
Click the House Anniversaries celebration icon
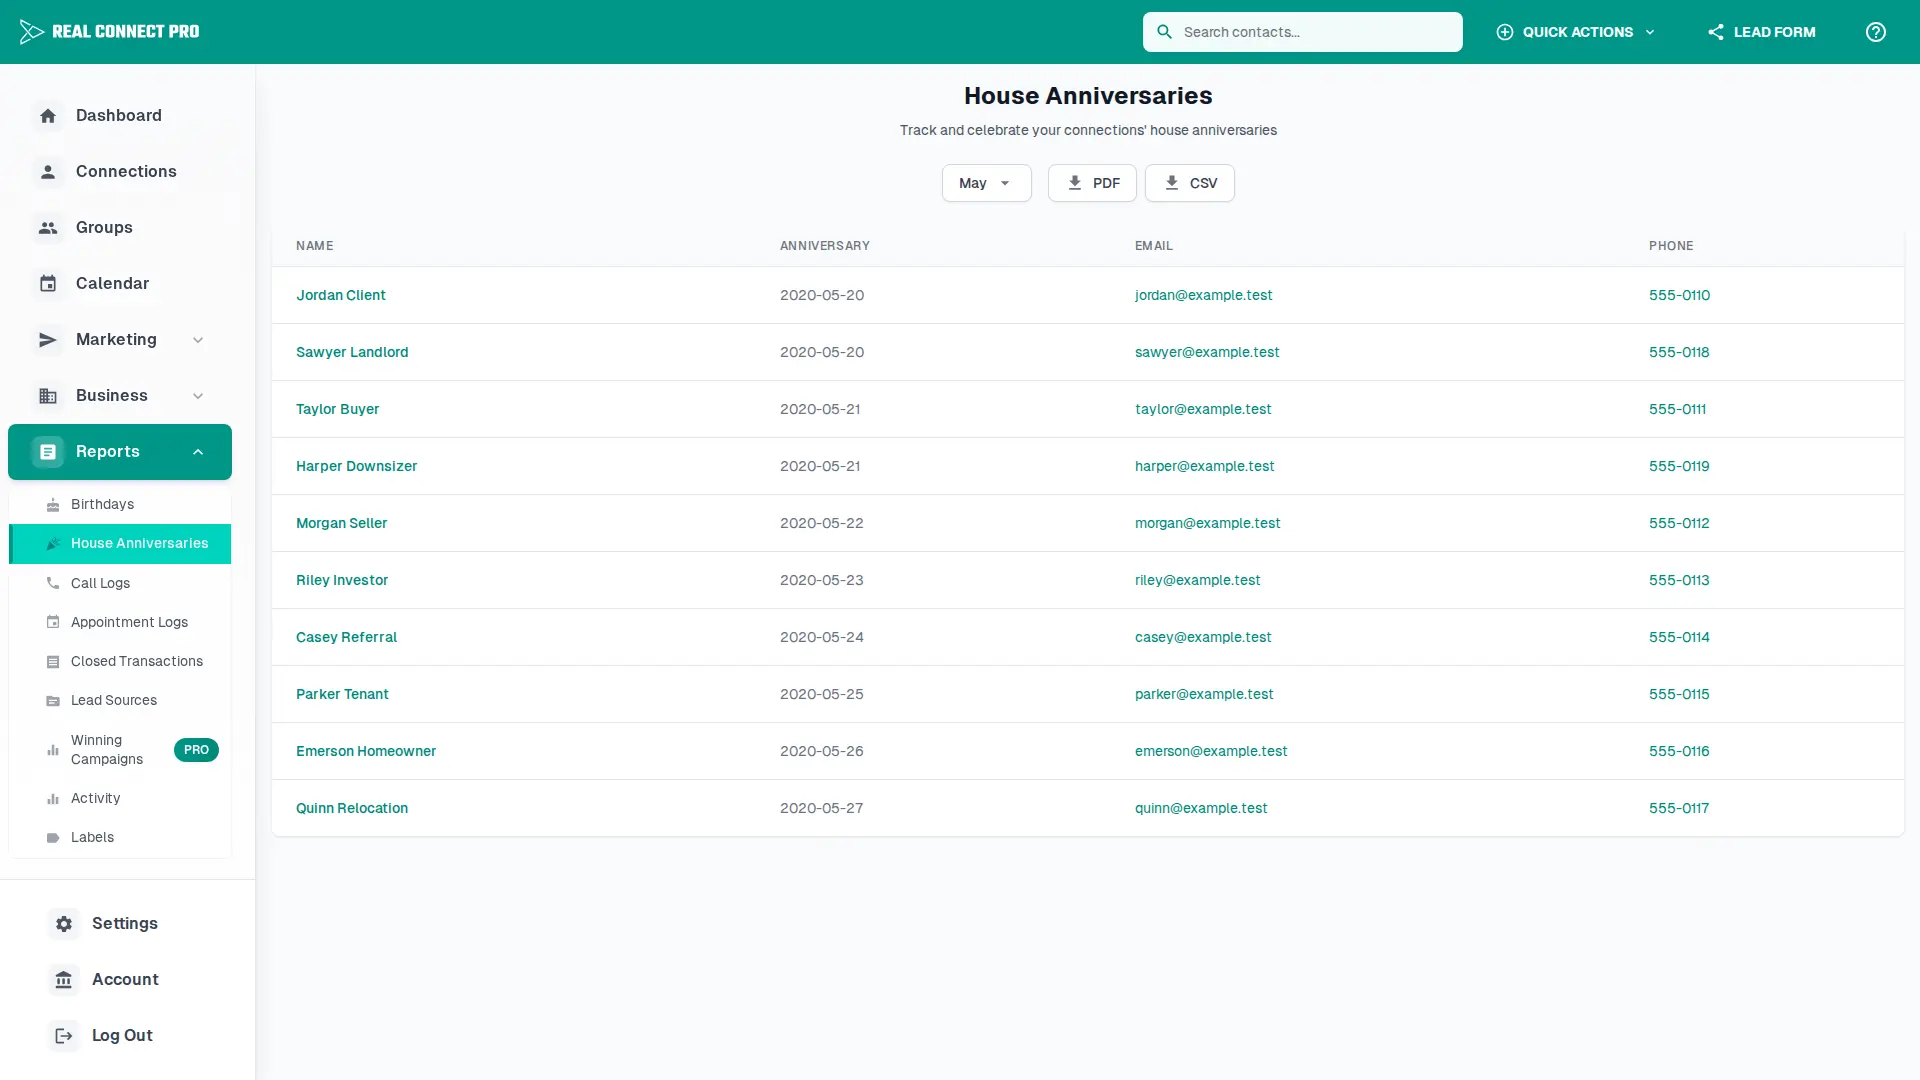point(53,544)
